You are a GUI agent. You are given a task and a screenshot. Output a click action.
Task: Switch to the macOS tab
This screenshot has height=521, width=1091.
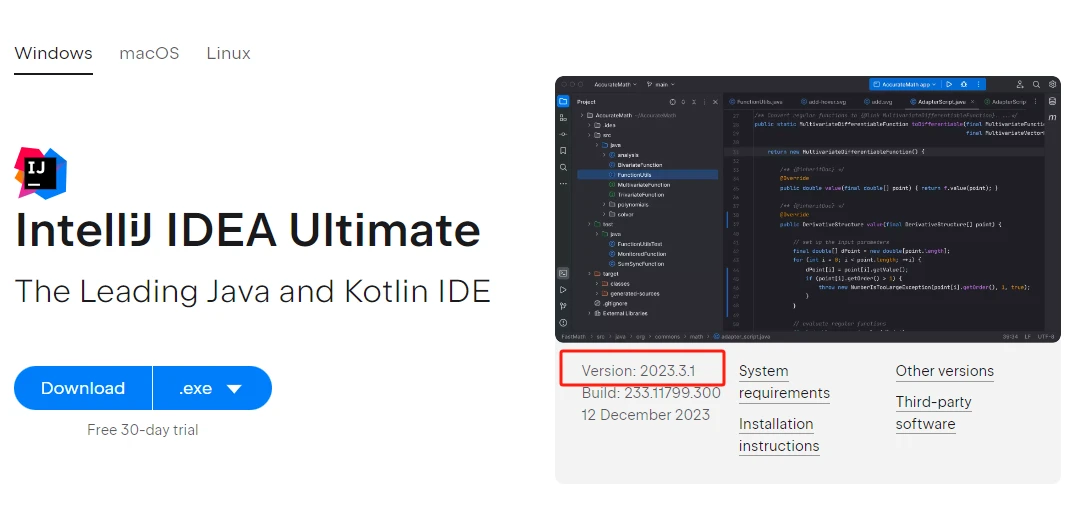coord(149,54)
